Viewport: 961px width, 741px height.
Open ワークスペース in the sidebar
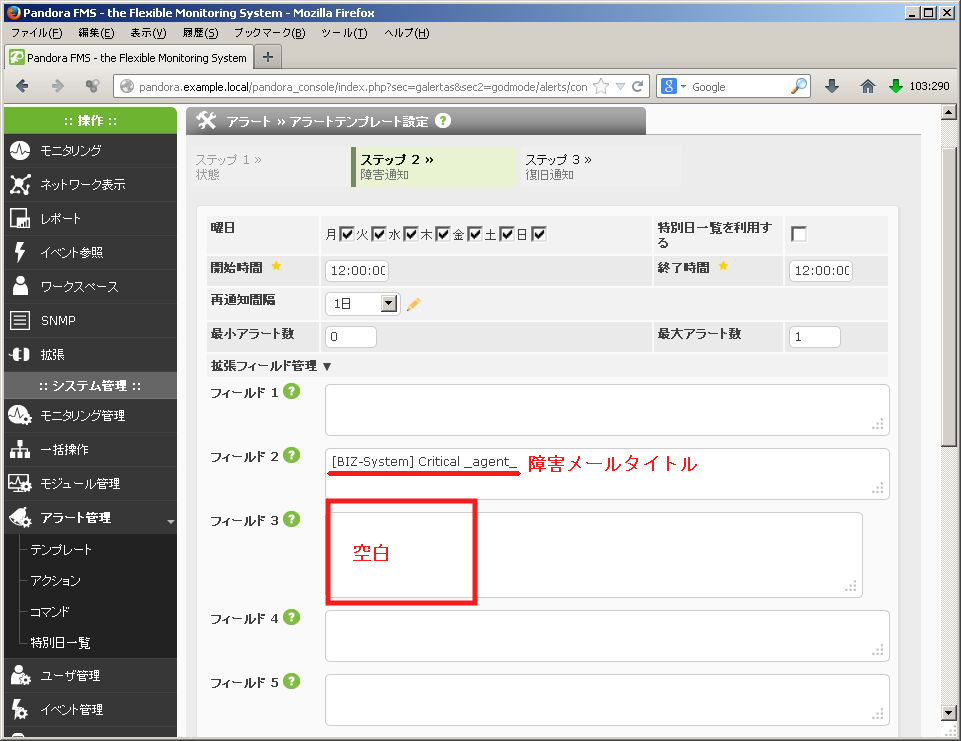tap(90, 286)
